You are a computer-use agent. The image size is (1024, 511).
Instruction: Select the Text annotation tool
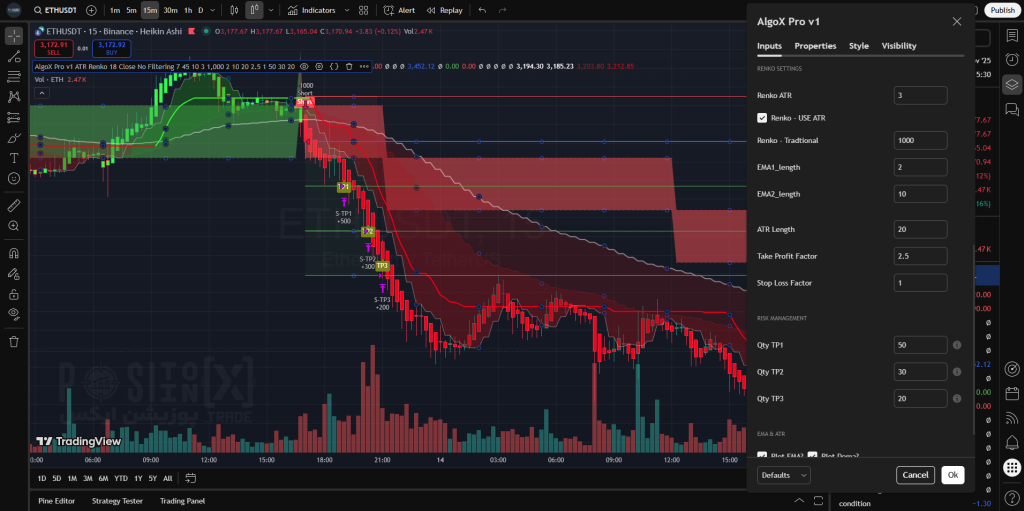click(x=14, y=158)
